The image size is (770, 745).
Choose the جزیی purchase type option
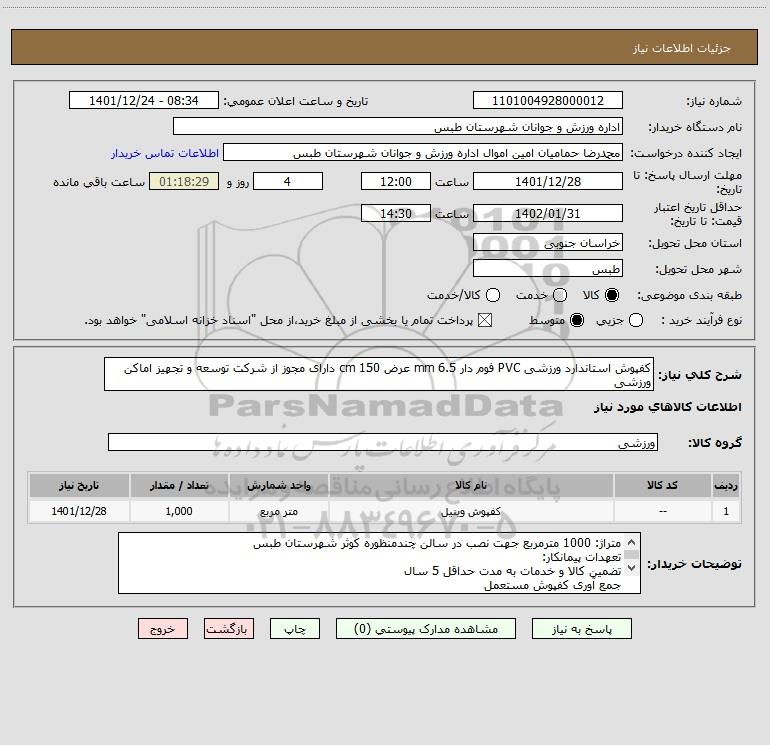pyautogui.click(x=635, y=320)
